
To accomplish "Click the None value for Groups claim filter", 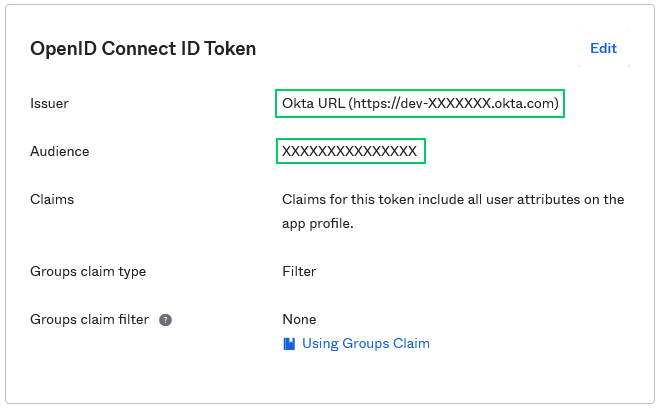I will [299, 320].
